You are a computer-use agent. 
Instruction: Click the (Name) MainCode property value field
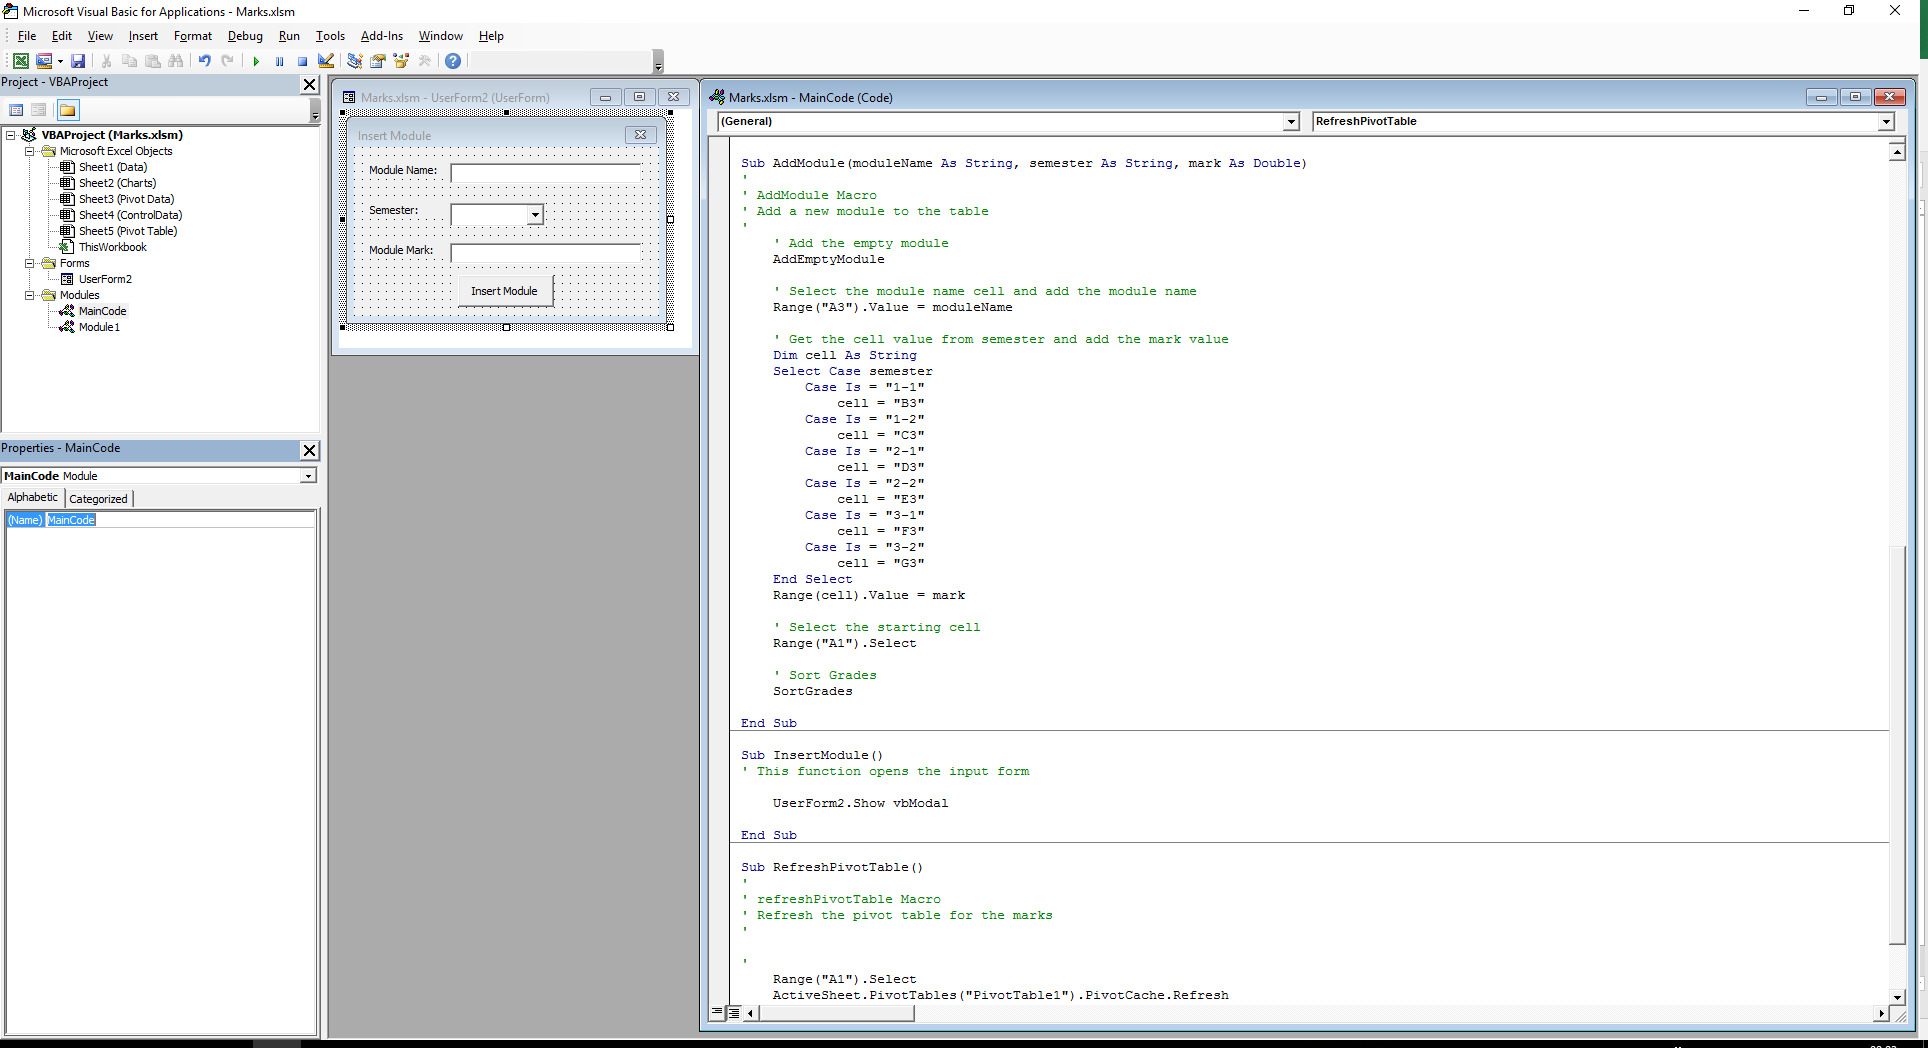[x=180, y=520]
